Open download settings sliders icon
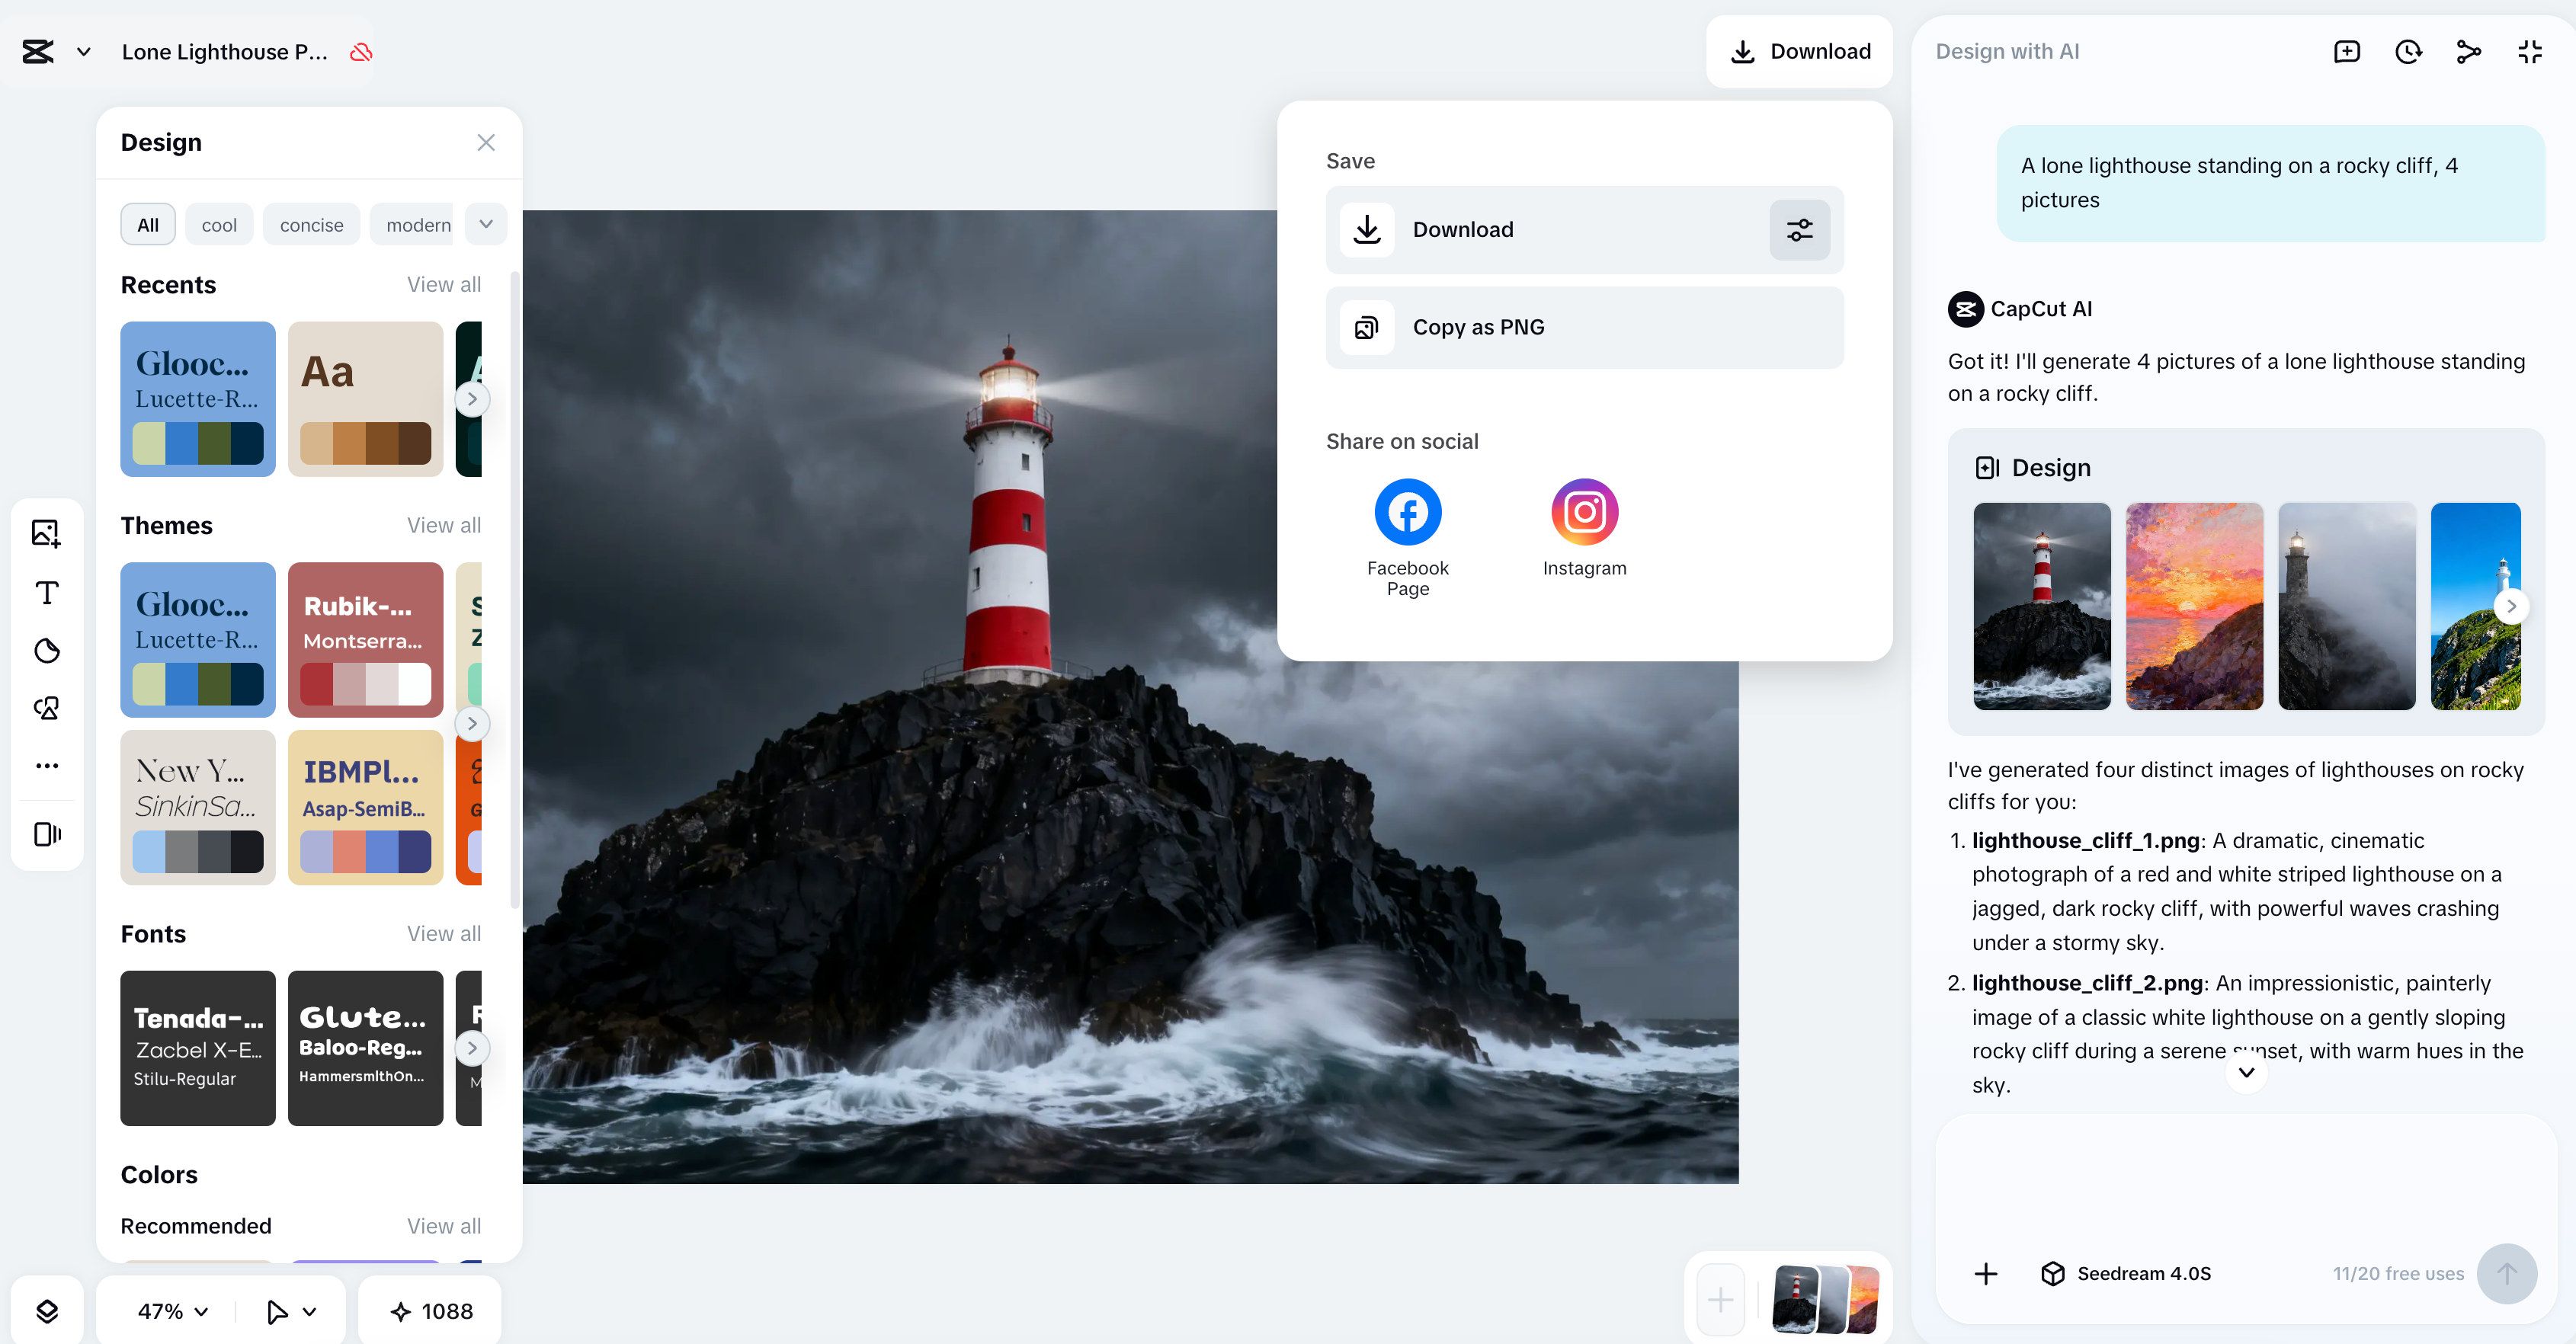2576x1344 pixels. pos(1799,230)
